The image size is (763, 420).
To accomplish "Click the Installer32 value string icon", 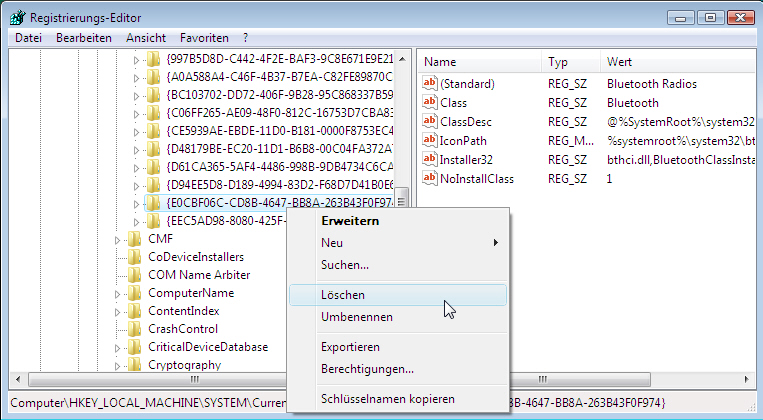I will click(430, 159).
